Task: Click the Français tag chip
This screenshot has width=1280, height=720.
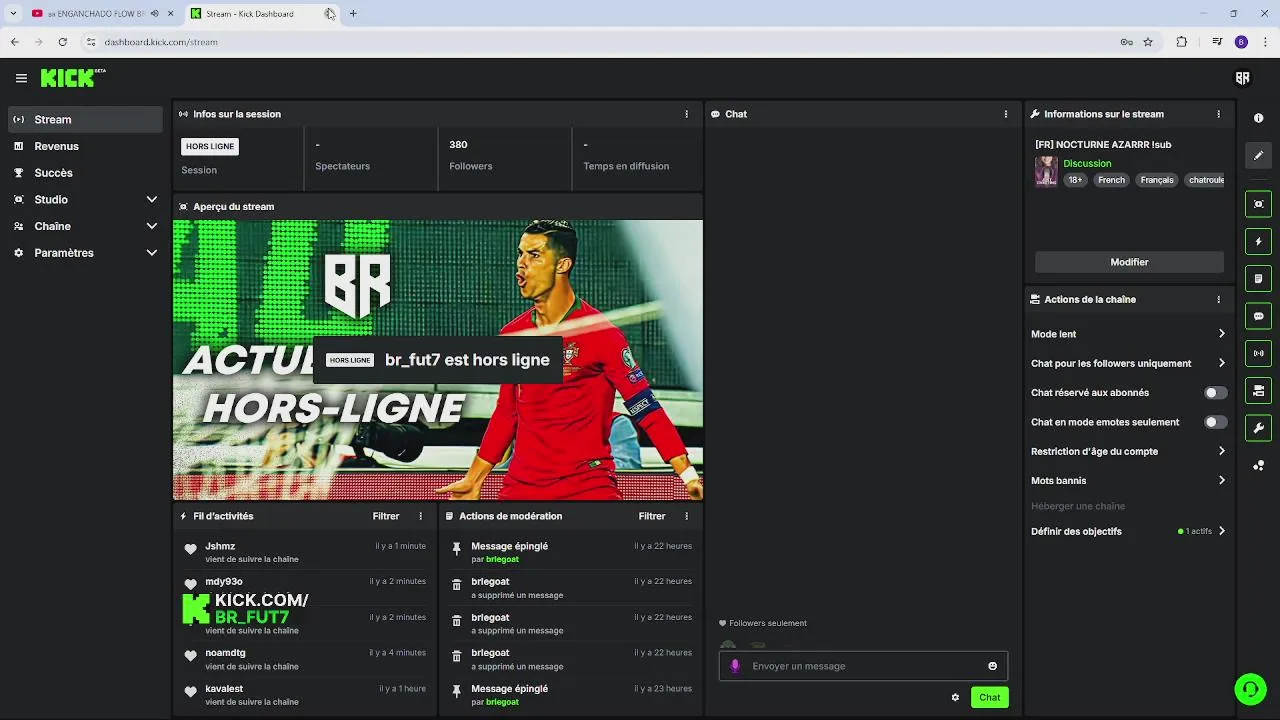Action: (x=1157, y=180)
